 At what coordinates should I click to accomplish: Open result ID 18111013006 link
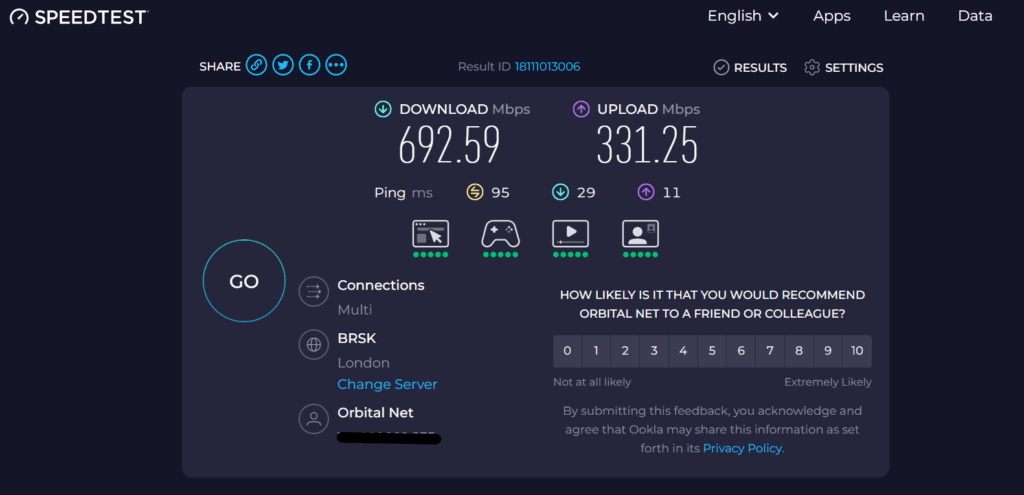547,67
